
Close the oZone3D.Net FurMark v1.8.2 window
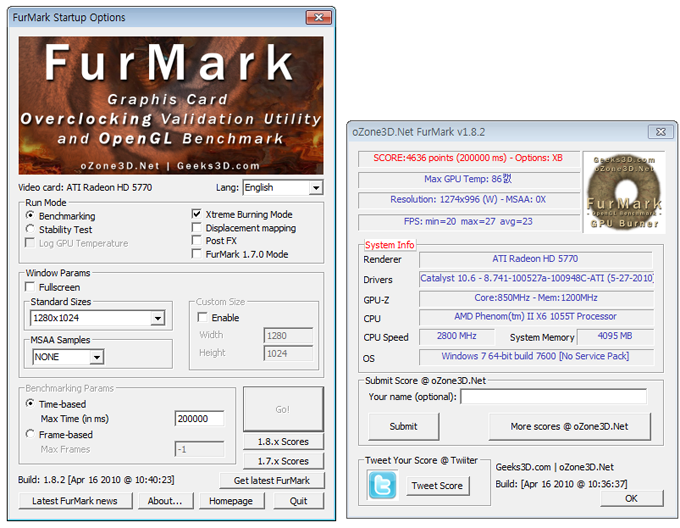pos(660,132)
